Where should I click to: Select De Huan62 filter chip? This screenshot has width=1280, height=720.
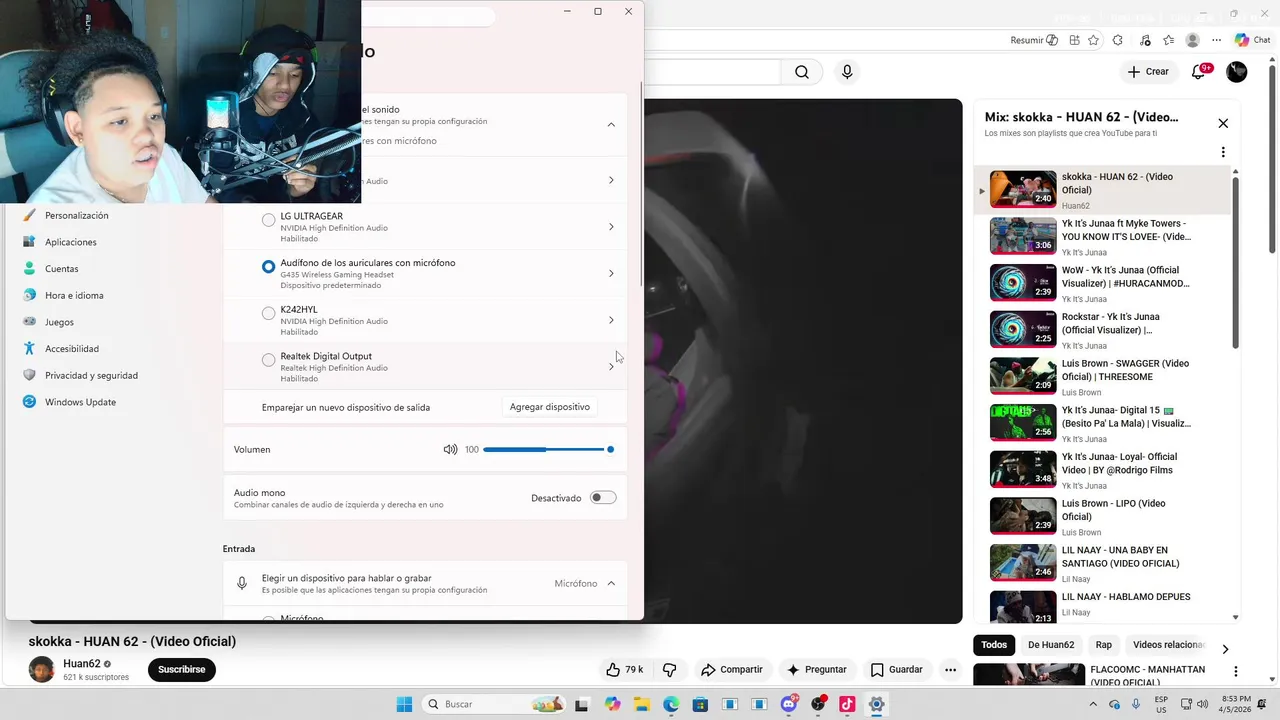pyautogui.click(x=1051, y=645)
